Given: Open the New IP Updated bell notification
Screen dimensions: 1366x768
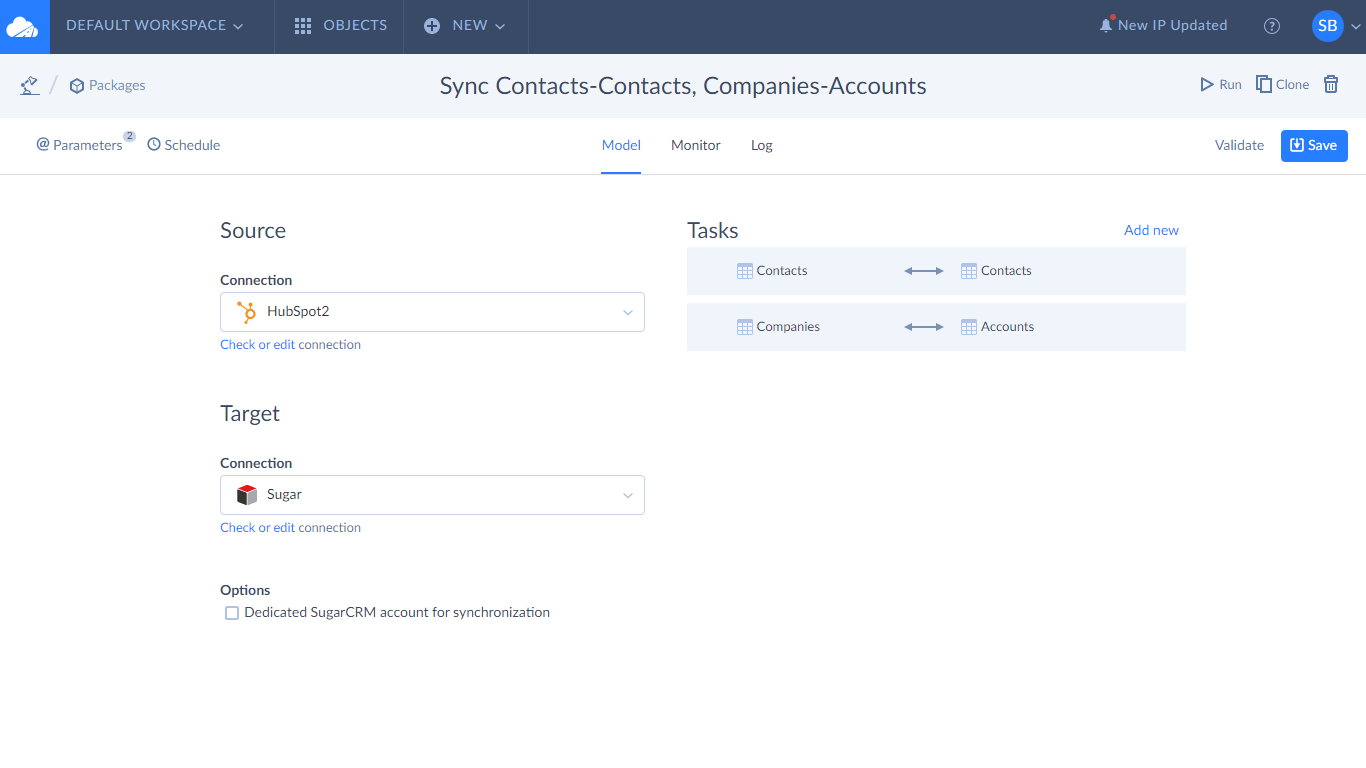Looking at the screenshot, I should [x=1162, y=26].
